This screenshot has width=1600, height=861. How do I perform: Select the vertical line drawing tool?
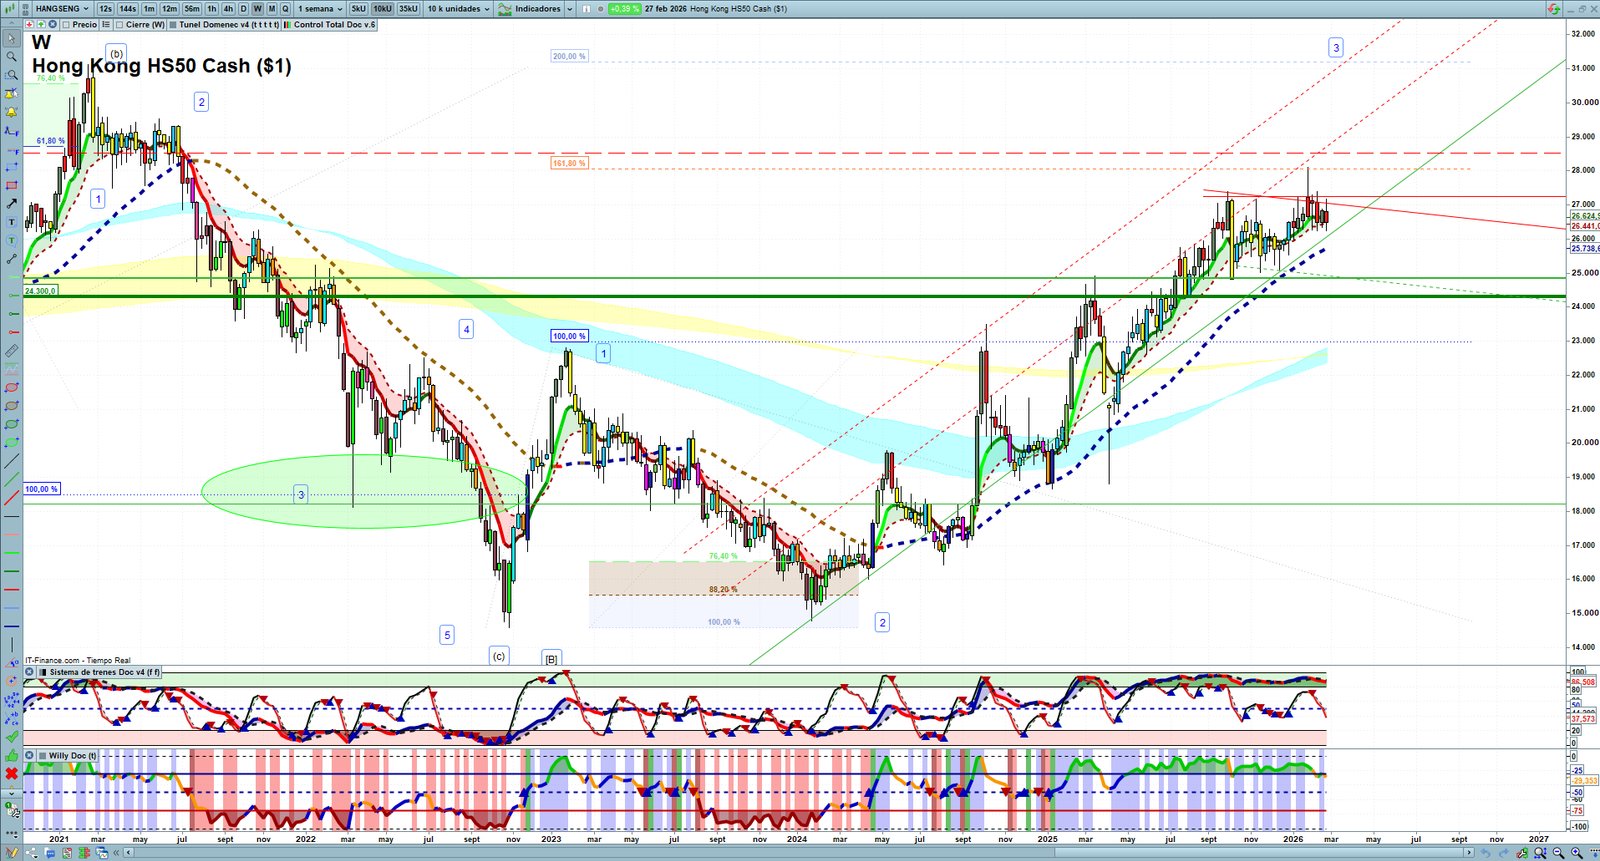coord(11,645)
